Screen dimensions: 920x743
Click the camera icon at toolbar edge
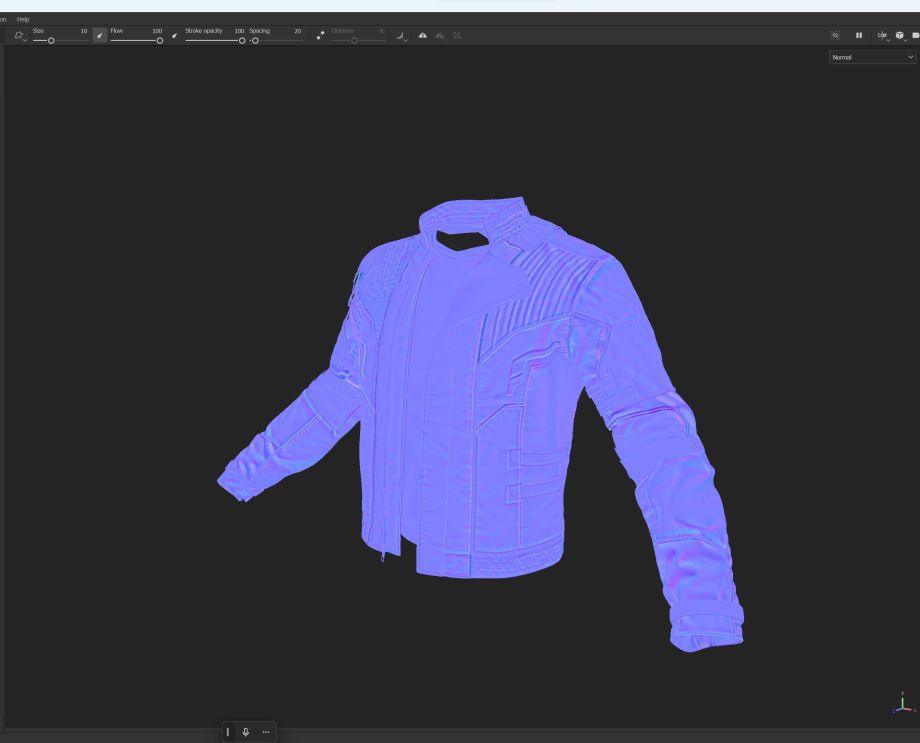(916, 35)
